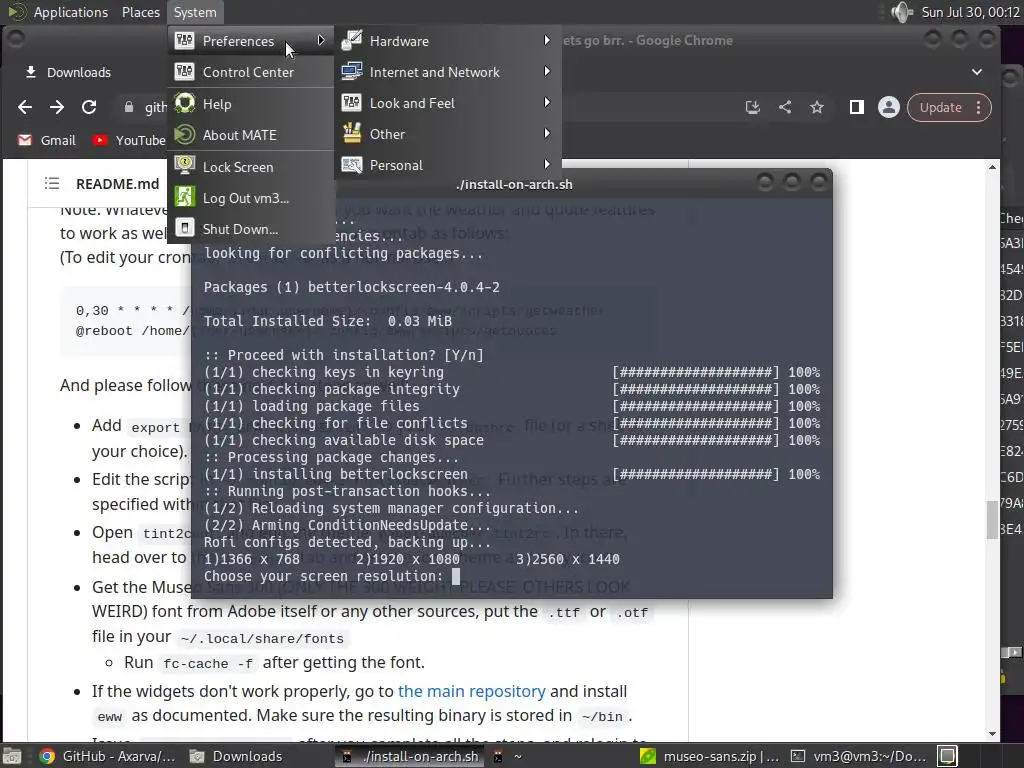Reload the page in Chrome
This screenshot has width=1024, height=768.
89,107
